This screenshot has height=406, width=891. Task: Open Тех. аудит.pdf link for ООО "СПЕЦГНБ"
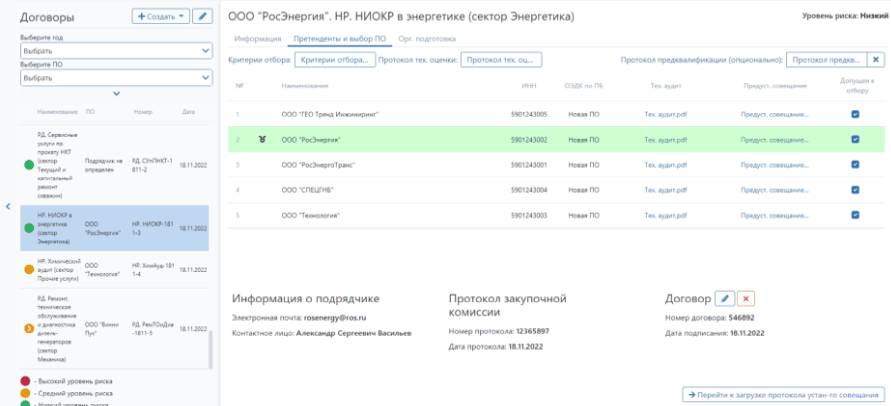pos(666,189)
